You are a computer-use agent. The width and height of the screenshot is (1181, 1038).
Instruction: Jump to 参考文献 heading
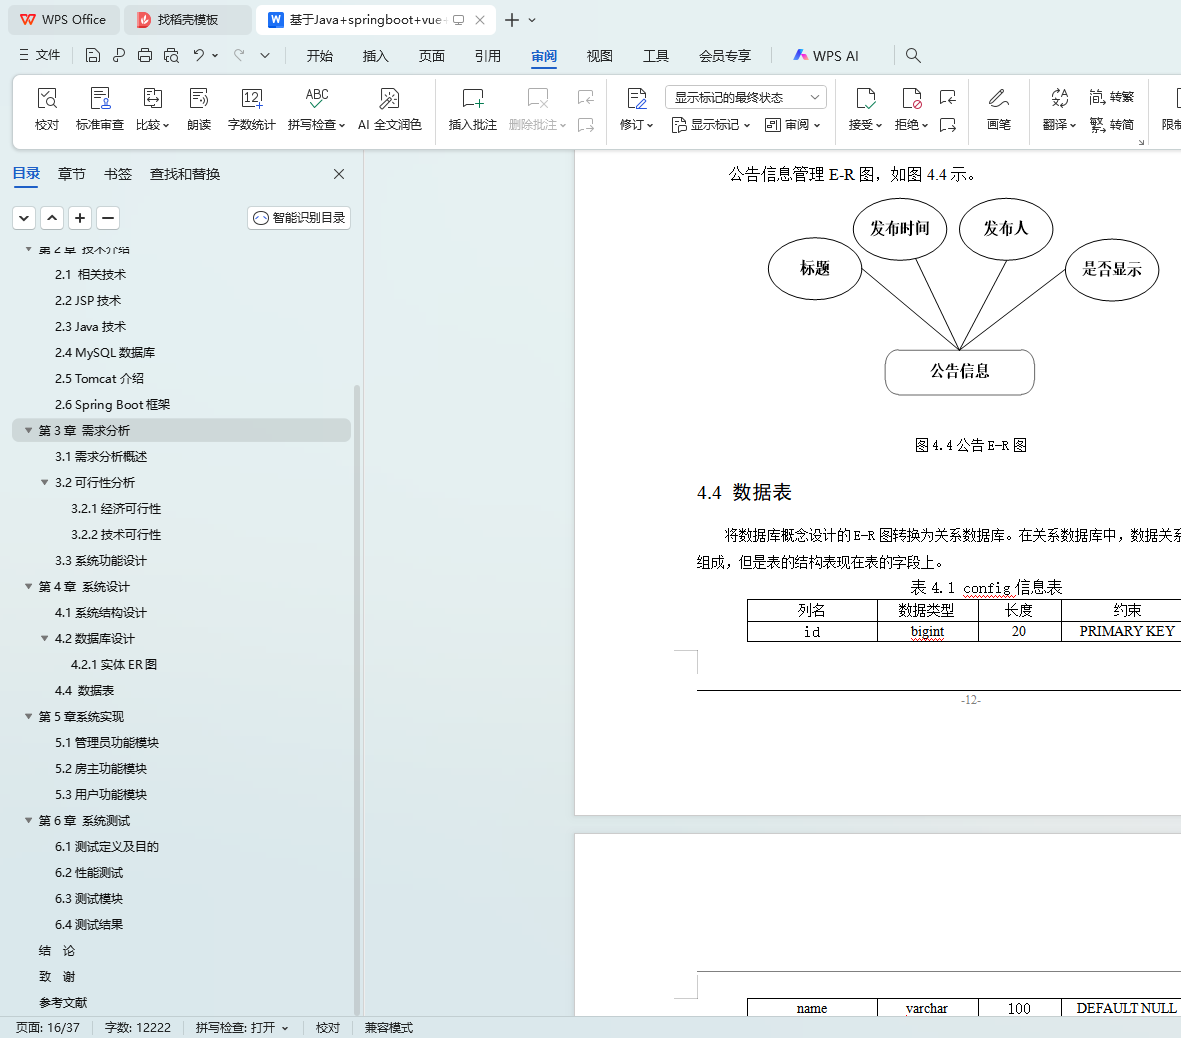63,1003
